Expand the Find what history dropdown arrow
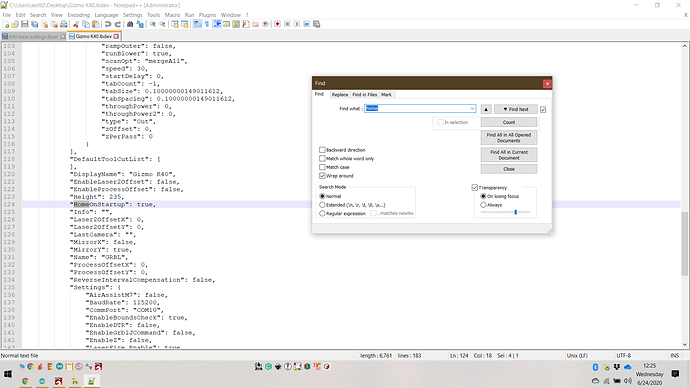 pos(472,109)
